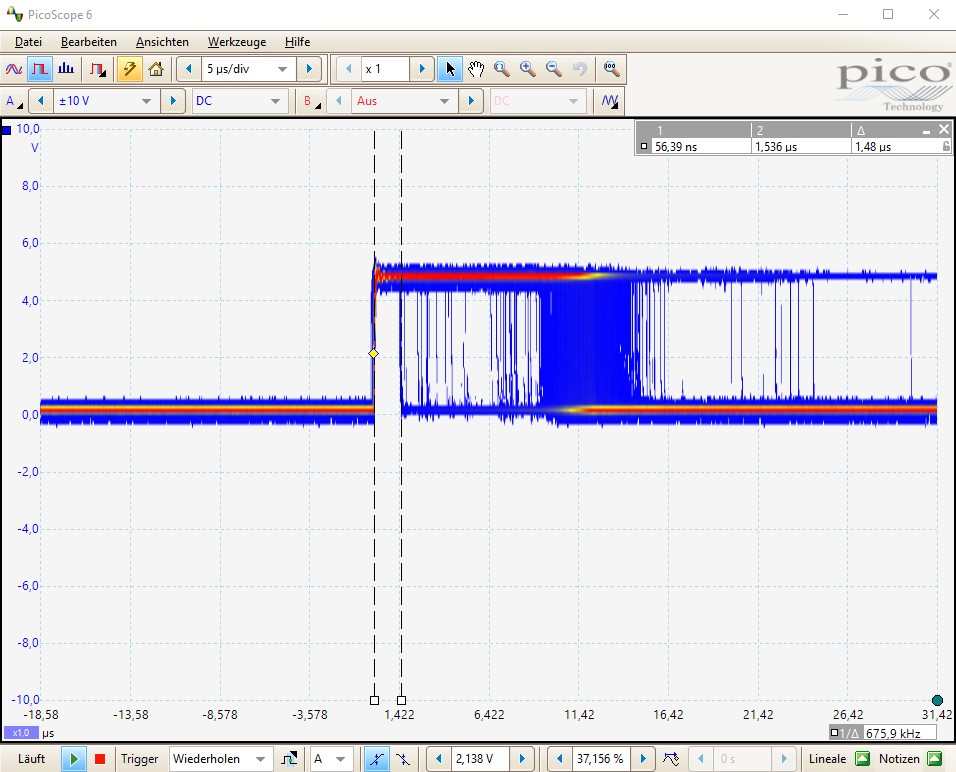Decrease trigger threshold 2,138 V

[x=438, y=759]
